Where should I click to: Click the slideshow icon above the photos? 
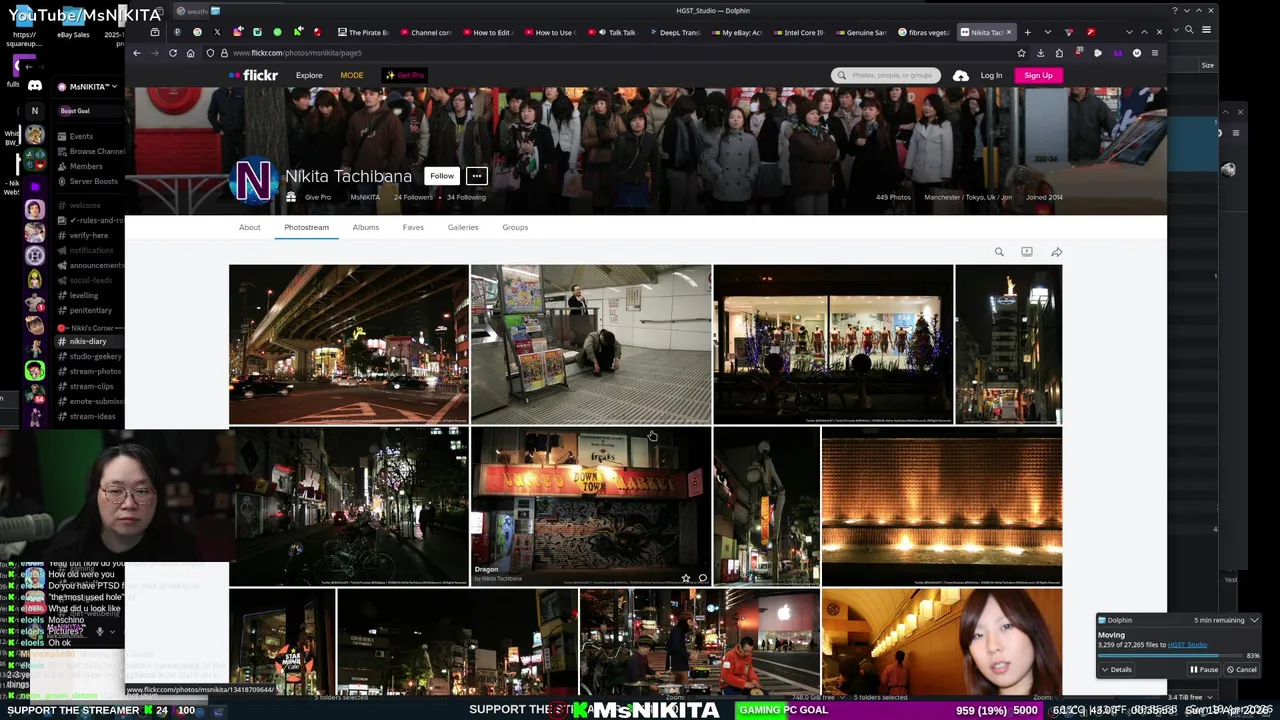(1027, 252)
